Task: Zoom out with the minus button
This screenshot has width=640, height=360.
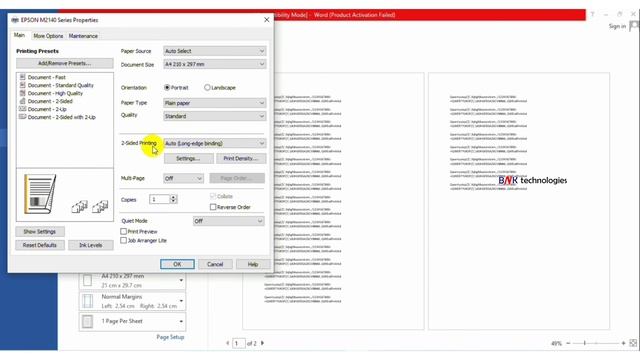Action: (568, 343)
